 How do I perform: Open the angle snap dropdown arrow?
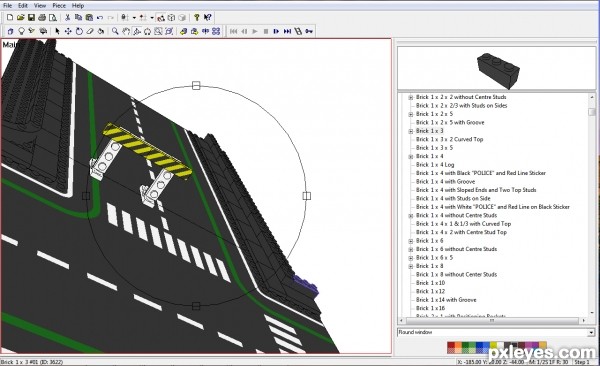[152, 18]
